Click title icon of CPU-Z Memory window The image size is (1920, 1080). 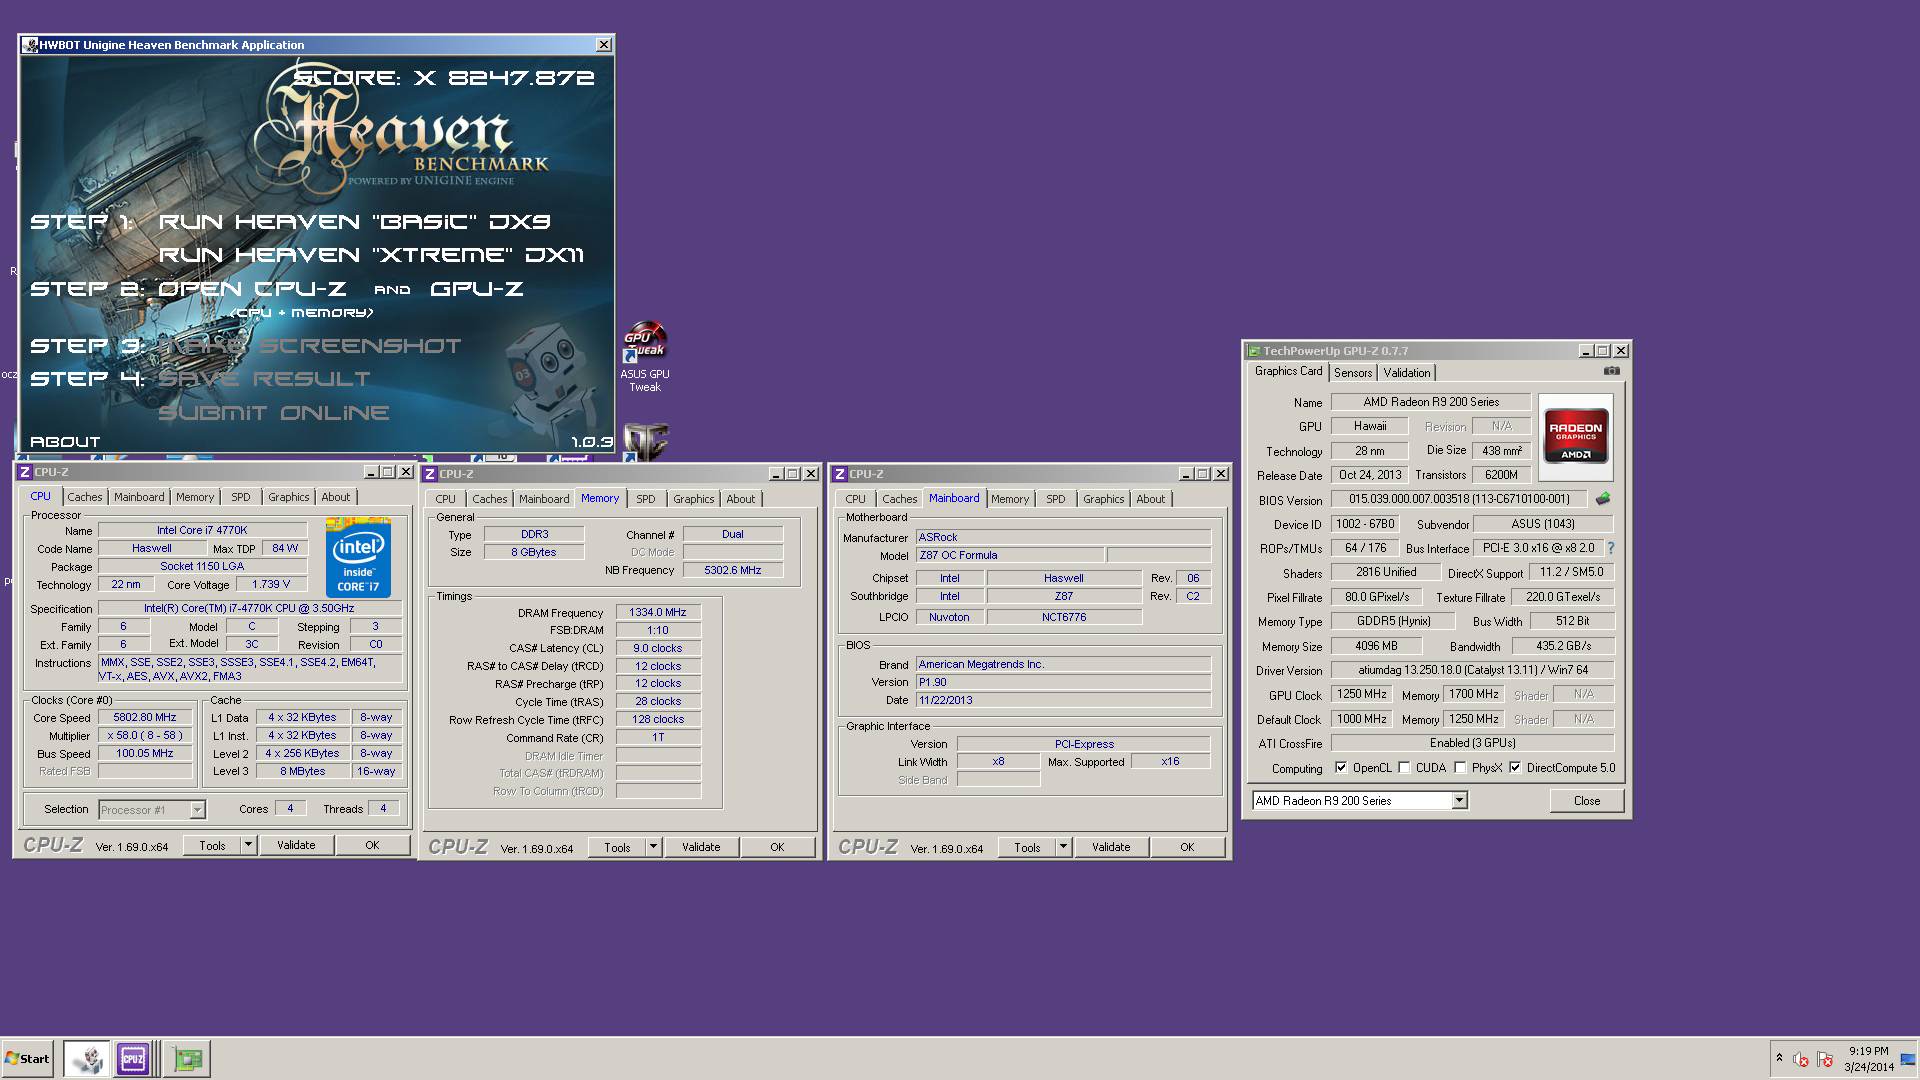pos(430,474)
